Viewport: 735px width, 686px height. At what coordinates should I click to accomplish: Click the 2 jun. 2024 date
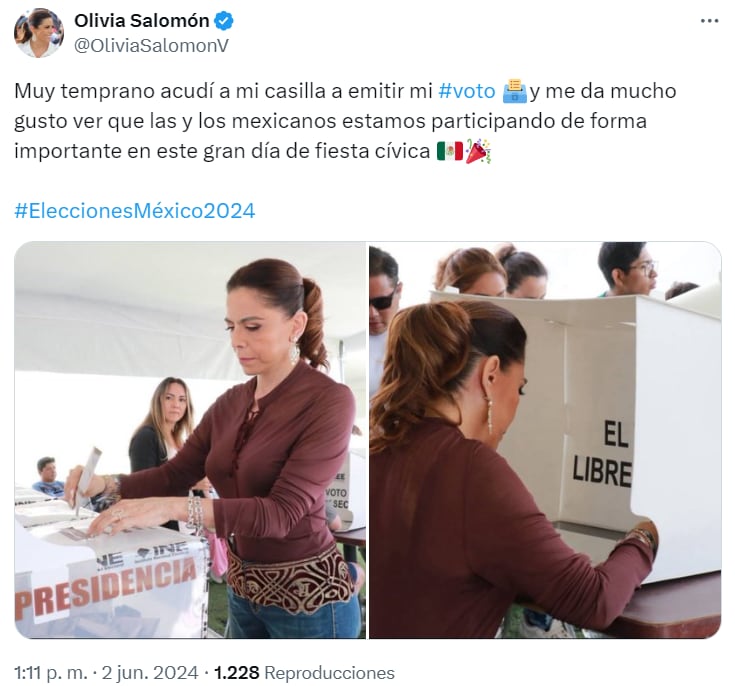150,673
